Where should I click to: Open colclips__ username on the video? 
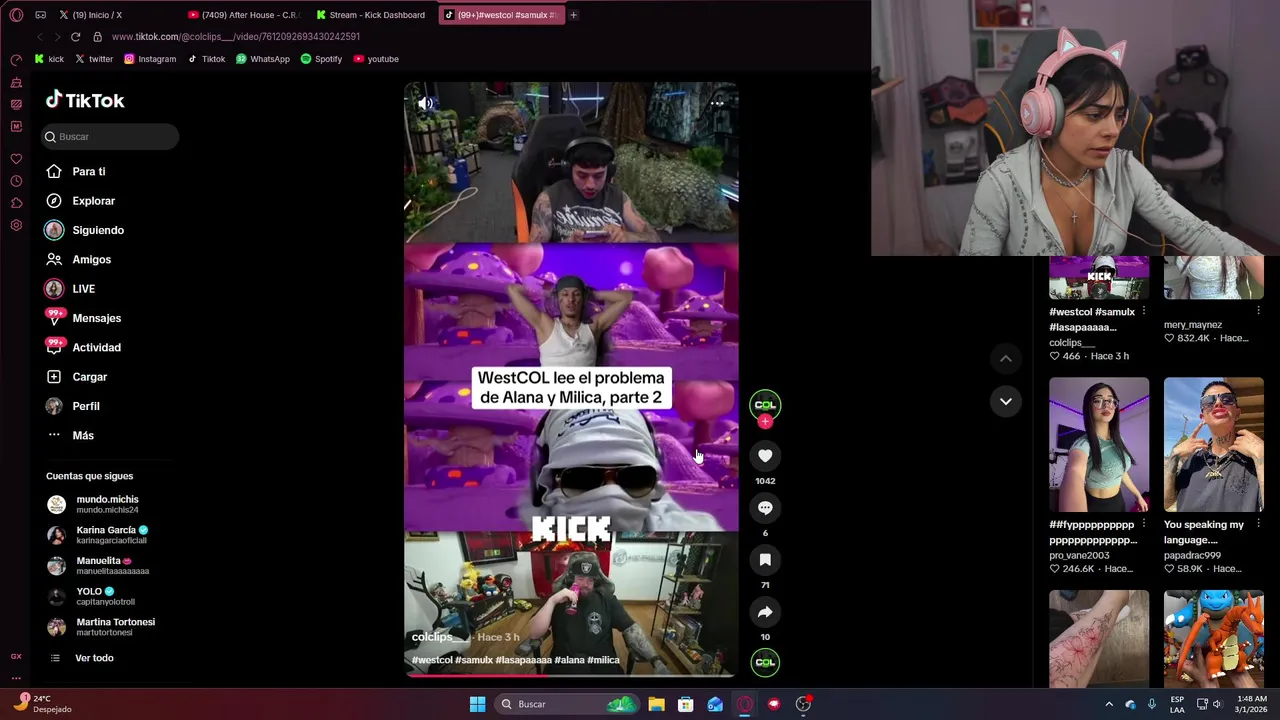click(439, 637)
